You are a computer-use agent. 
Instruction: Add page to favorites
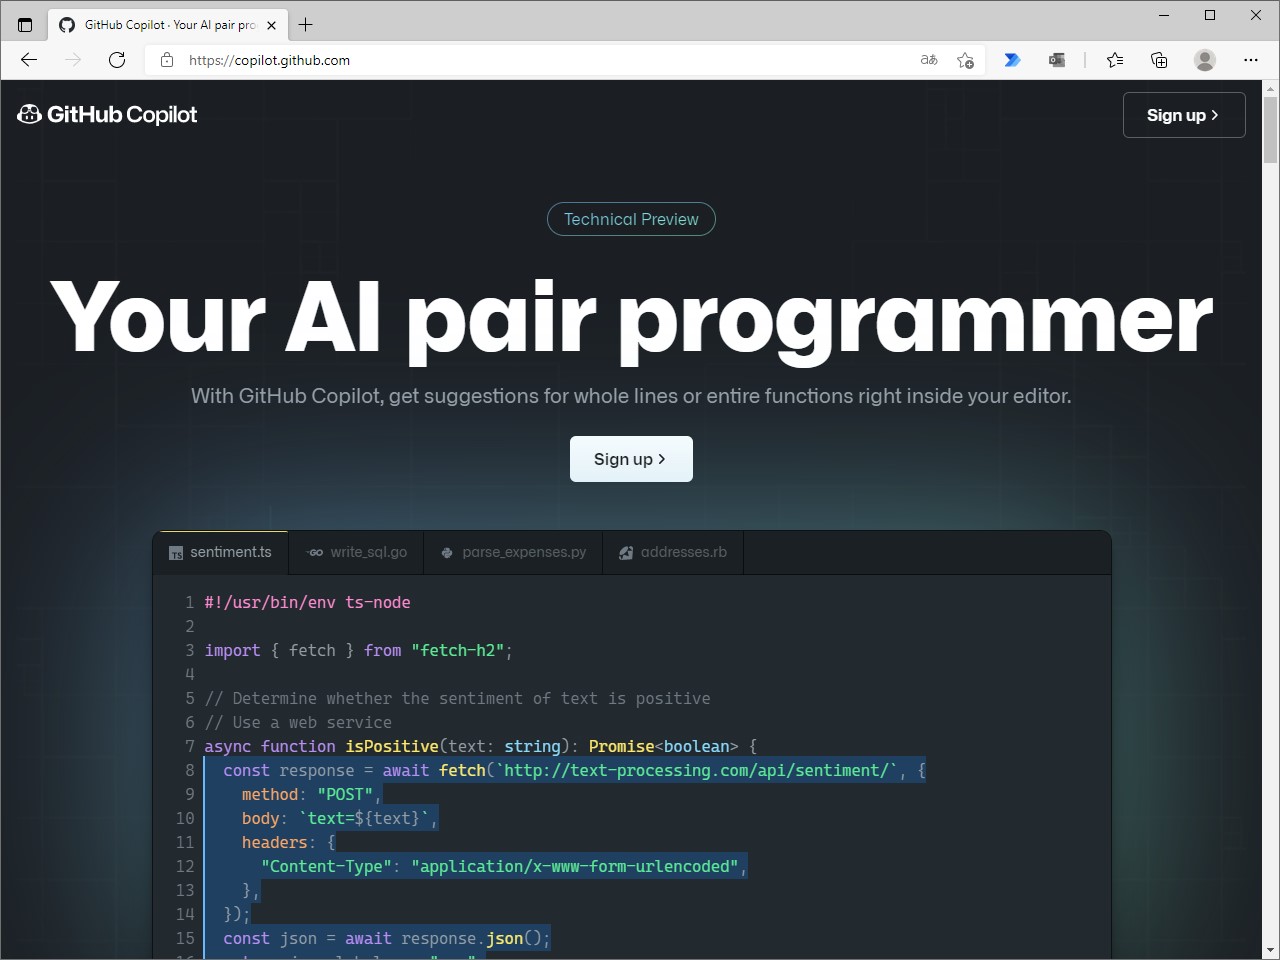965,60
